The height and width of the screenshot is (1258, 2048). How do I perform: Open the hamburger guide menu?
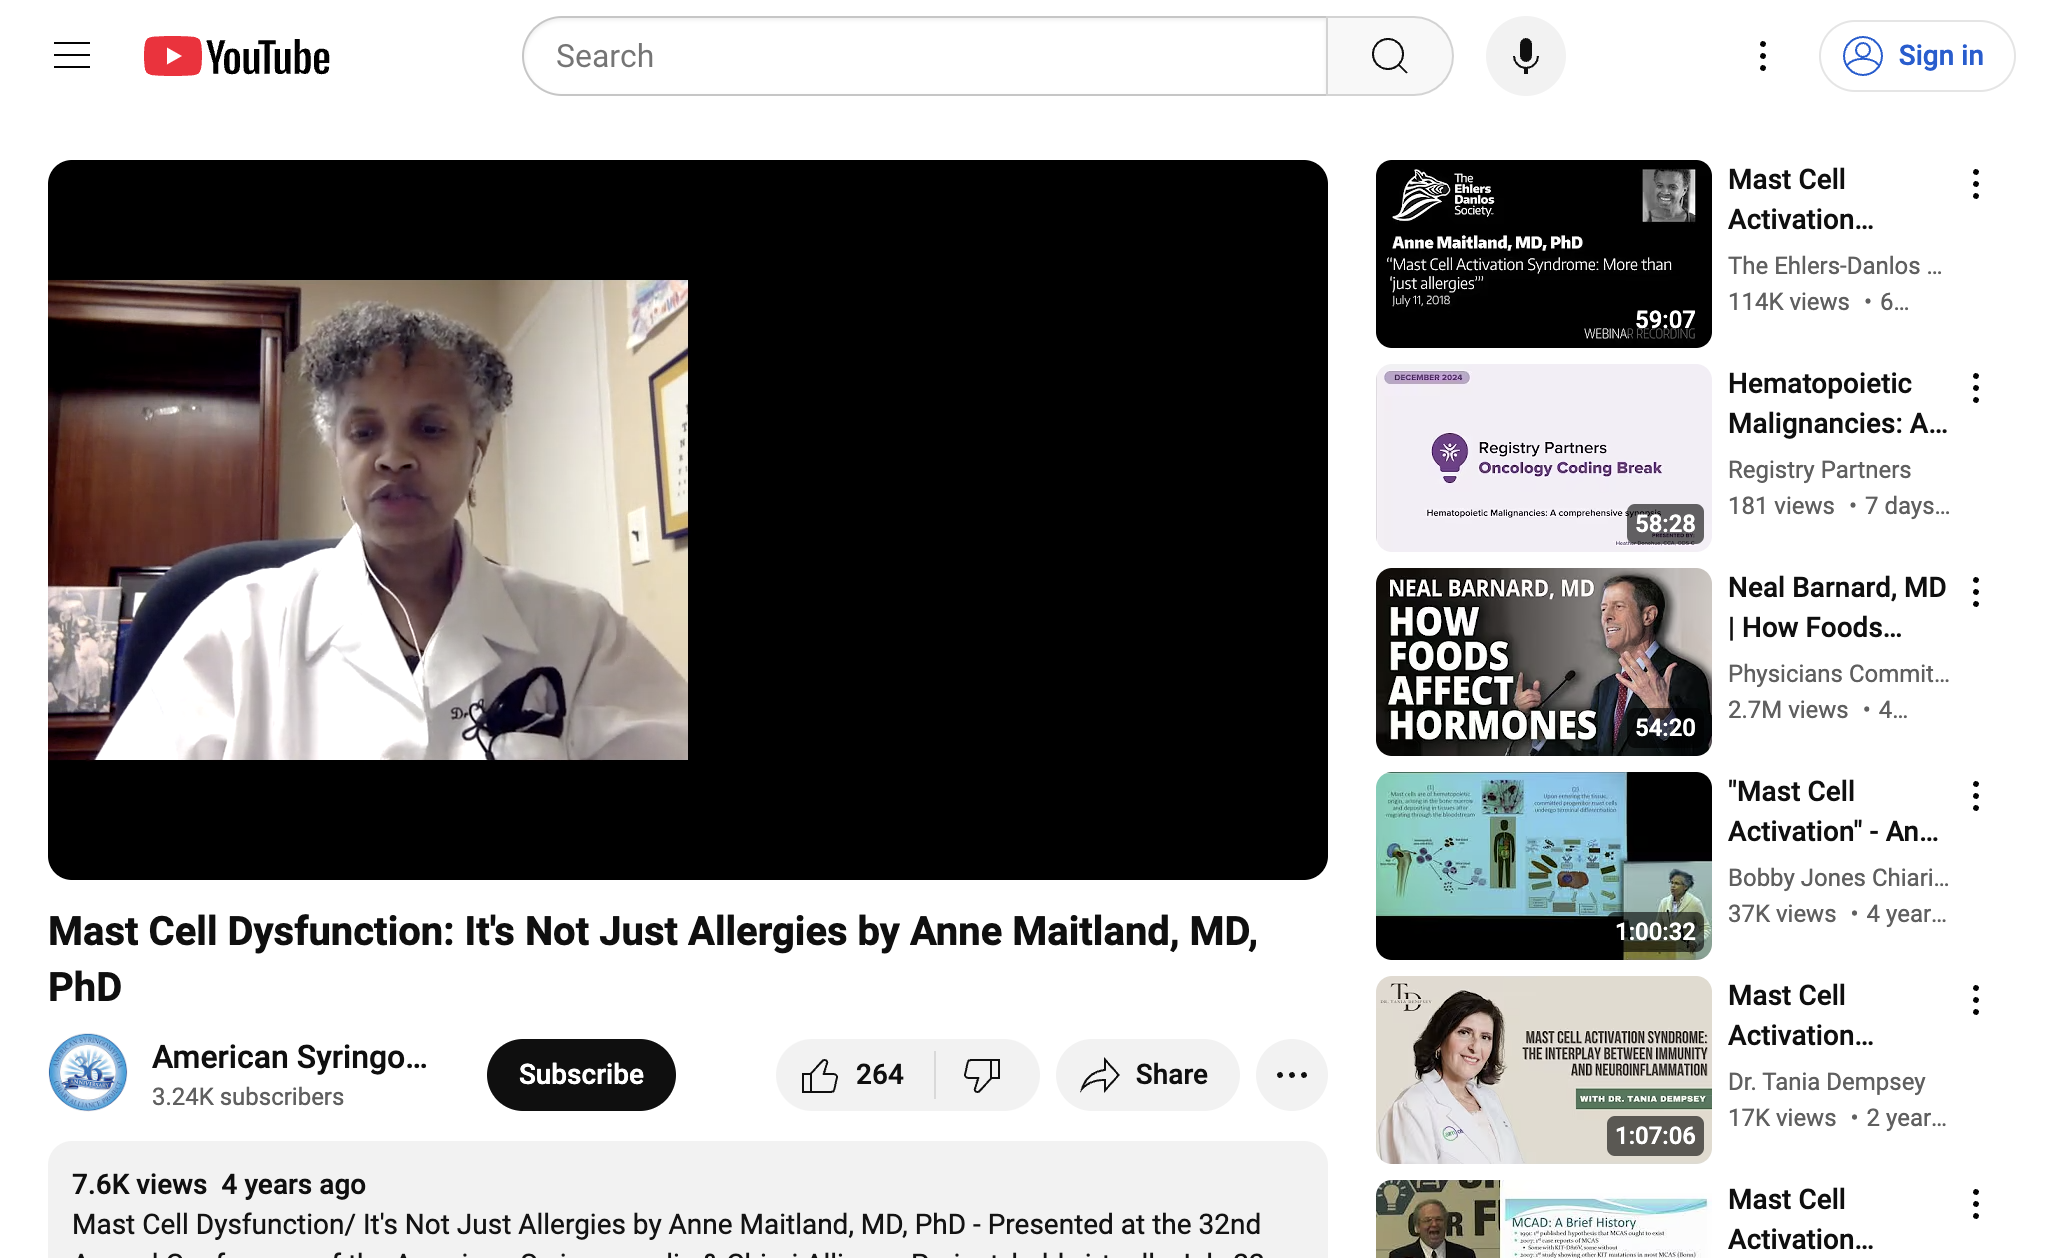(x=72, y=56)
